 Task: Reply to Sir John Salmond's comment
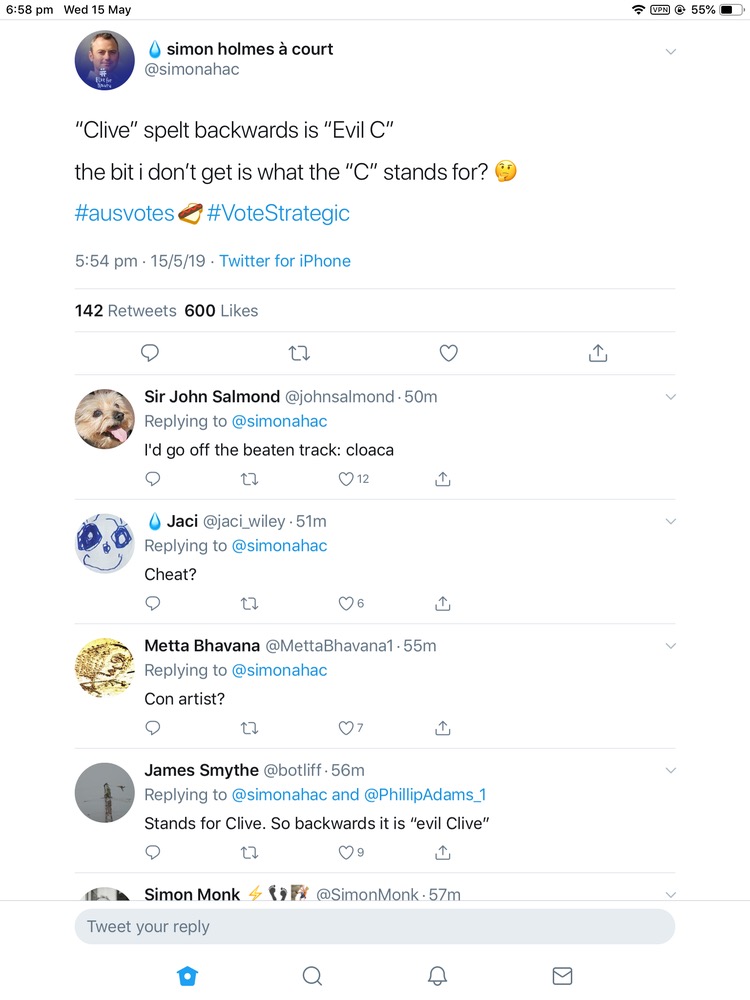(x=153, y=479)
